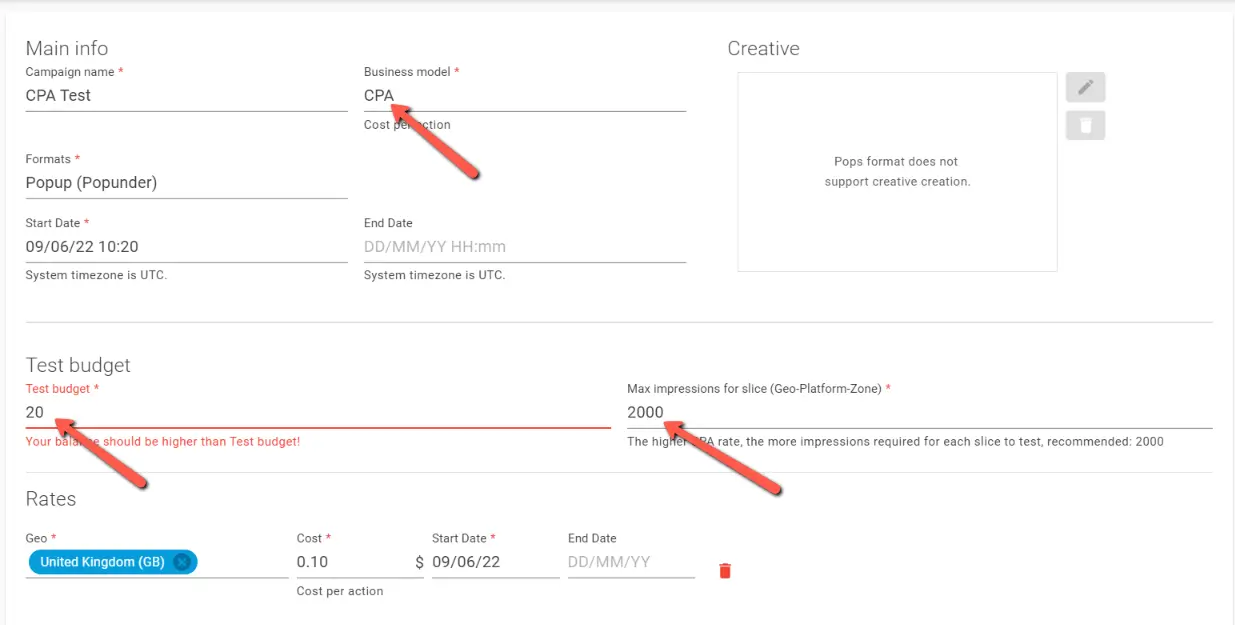Viewport: 1235px width, 625px height.
Task: Edit the Test budget value
Action: click(317, 412)
